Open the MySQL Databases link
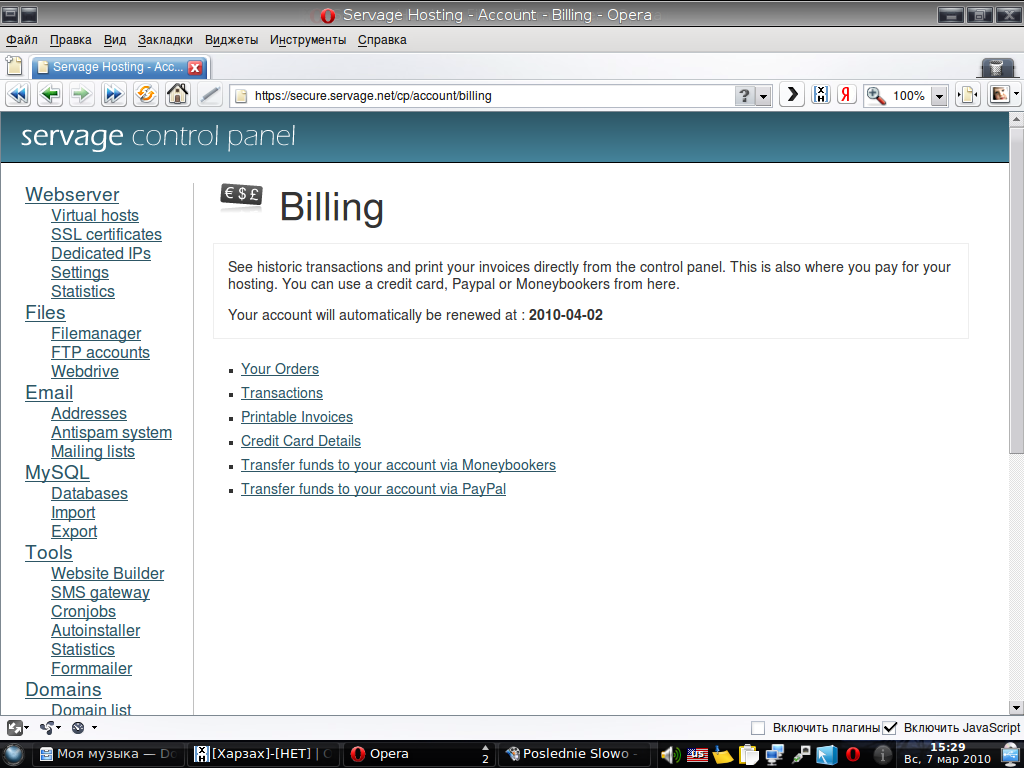1024x768 pixels. click(x=89, y=494)
